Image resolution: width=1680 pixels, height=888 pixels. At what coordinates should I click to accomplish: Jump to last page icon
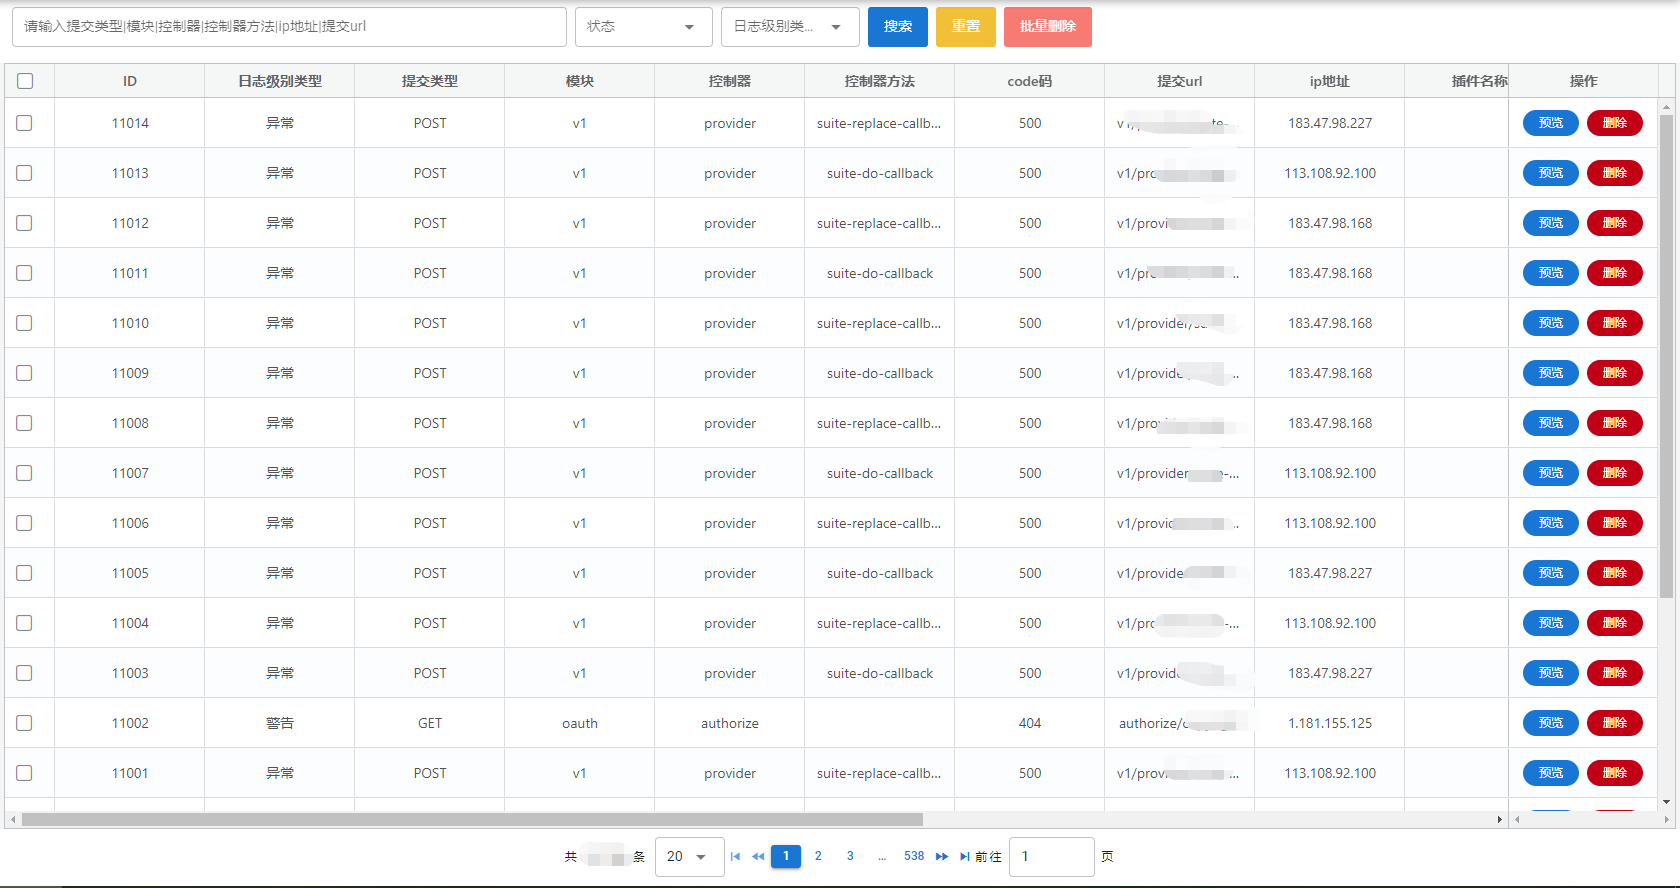[x=964, y=856]
